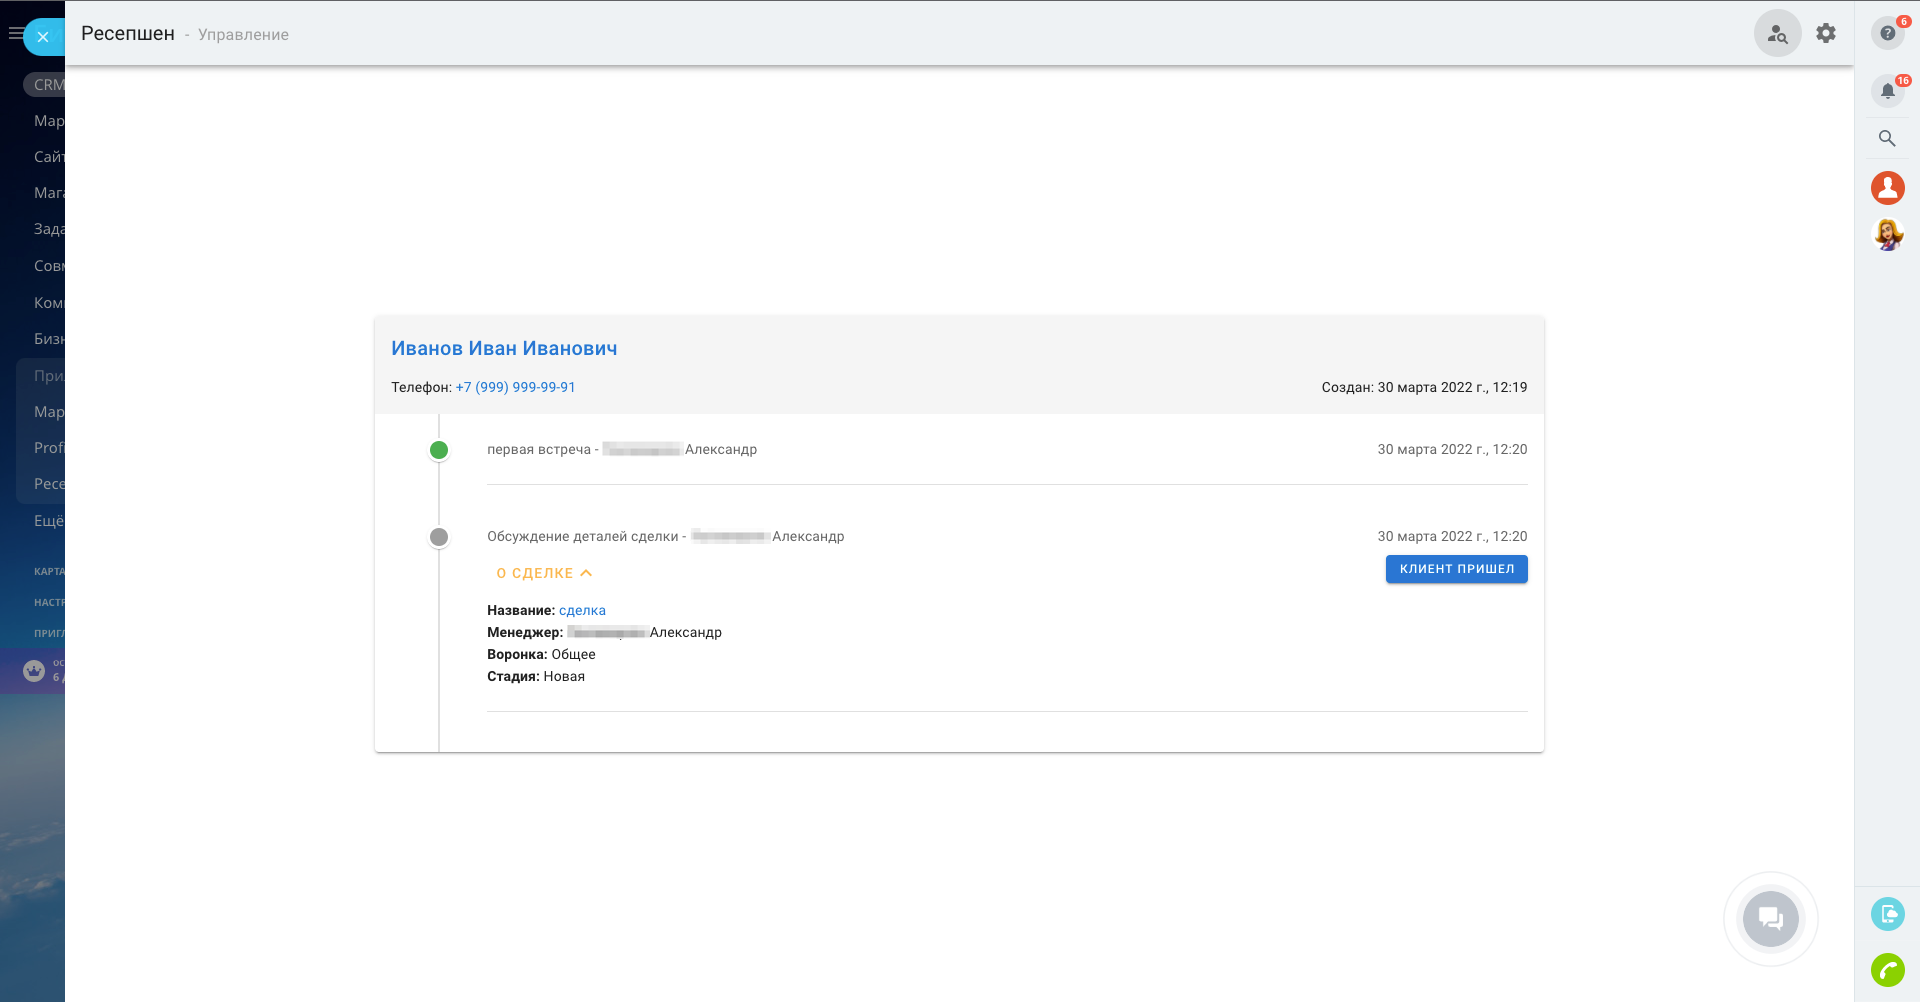Viewport: 1920px width, 1002px height.
Task: Open Reception settings gear
Action: [1826, 34]
